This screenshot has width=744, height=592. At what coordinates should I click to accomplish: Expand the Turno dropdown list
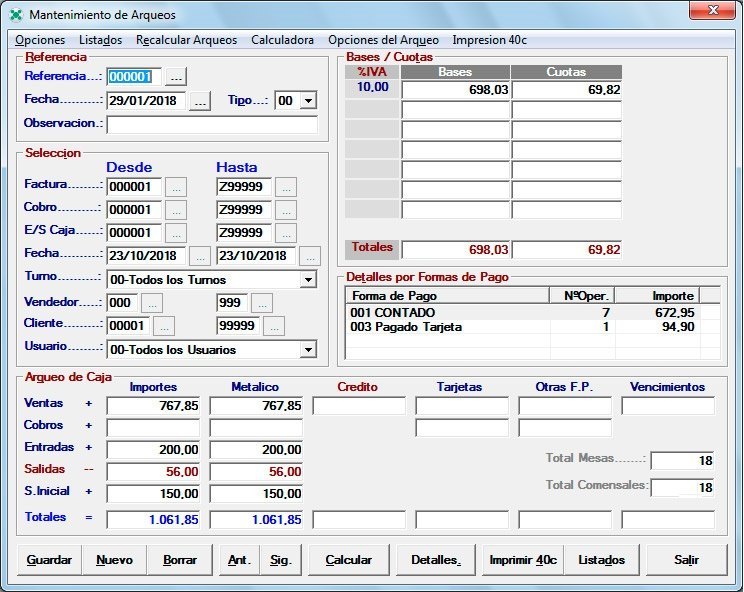[307, 280]
